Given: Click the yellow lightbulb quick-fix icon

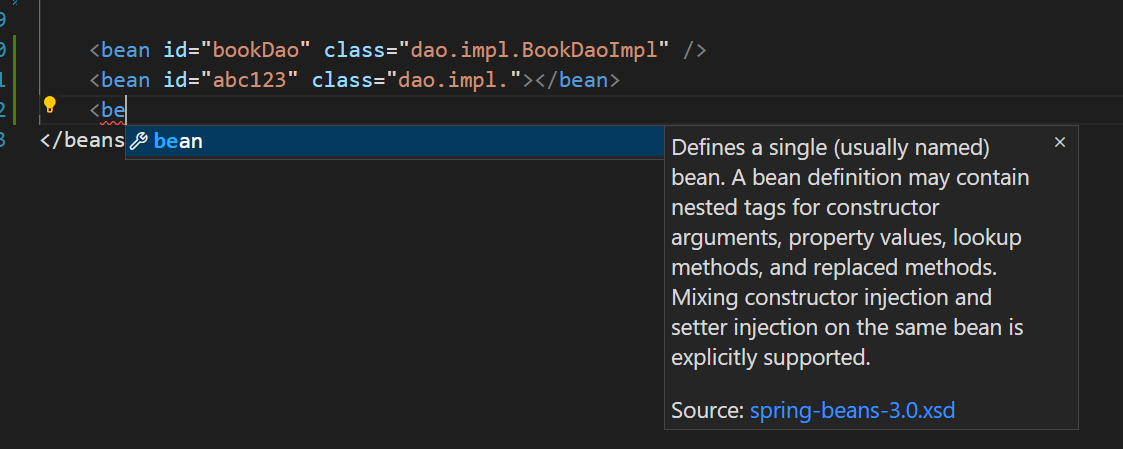Looking at the screenshot, I should 49,105.
